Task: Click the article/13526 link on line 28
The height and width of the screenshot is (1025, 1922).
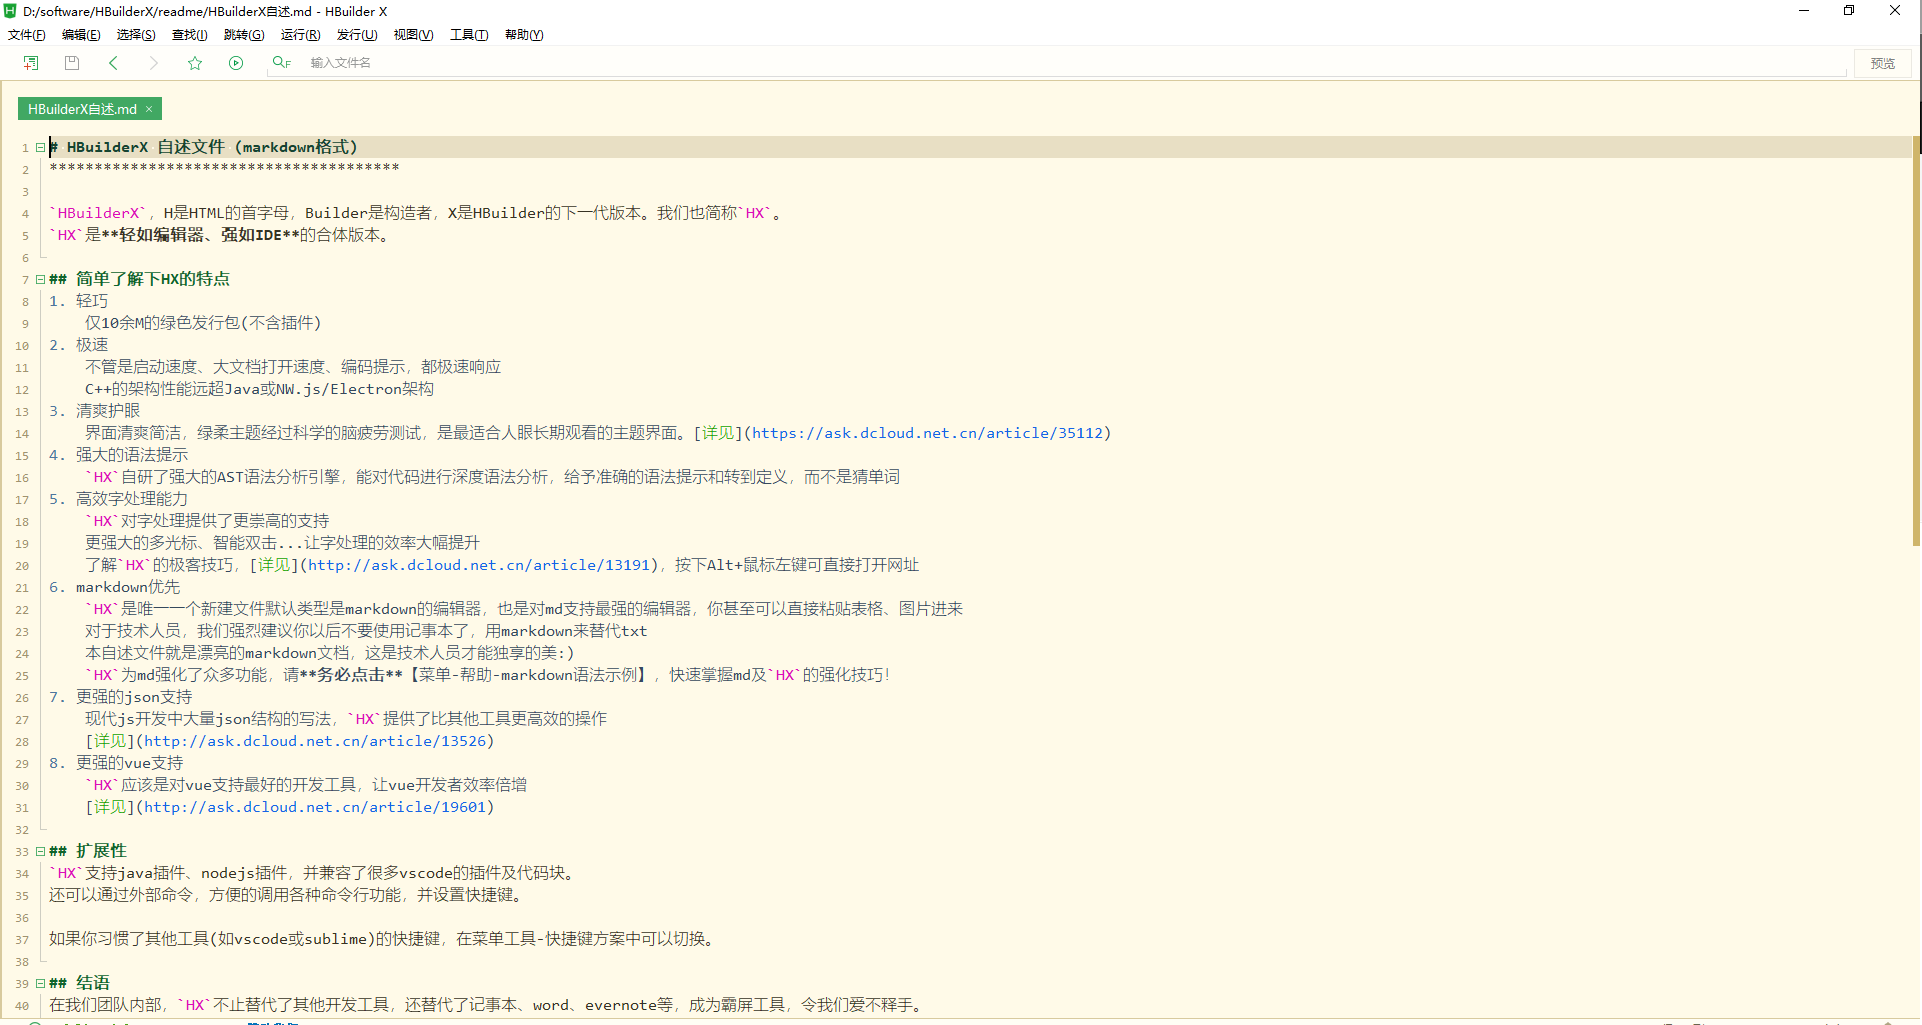Action: (315, 741)
